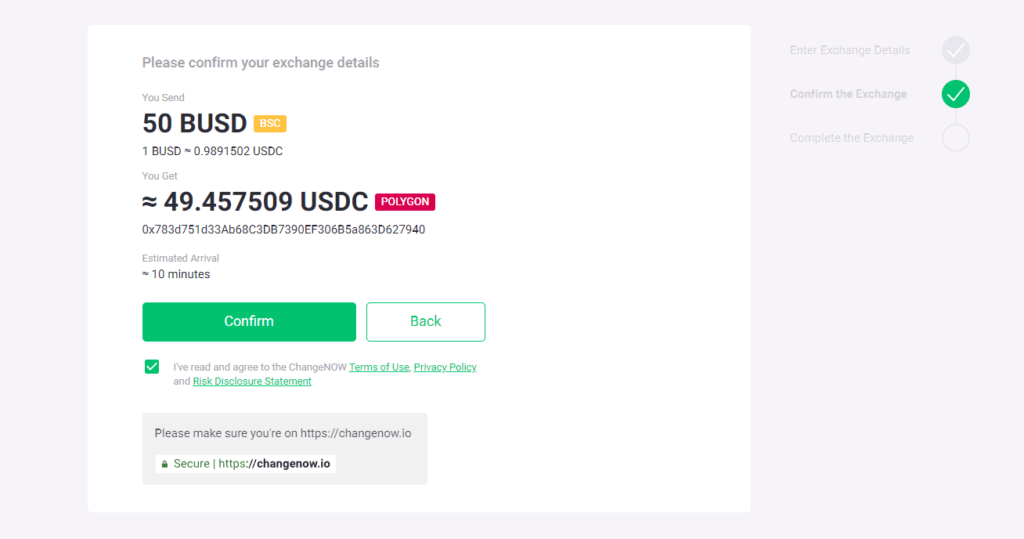Click the 49.457509 USDC receive amount
The width and height of the screenshot is (1024, 539).
pyautogui.click(x=256, y=202)
